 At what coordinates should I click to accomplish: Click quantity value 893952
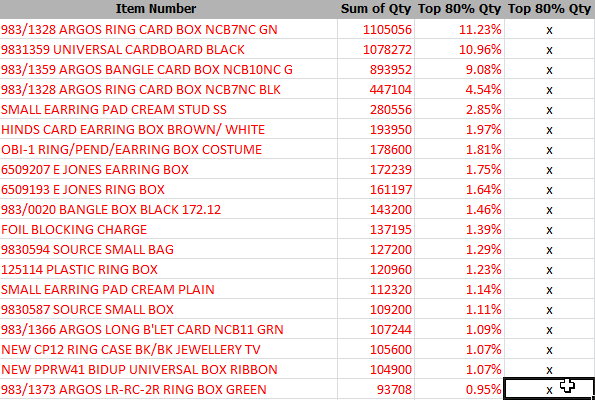(x=390, y=70)
